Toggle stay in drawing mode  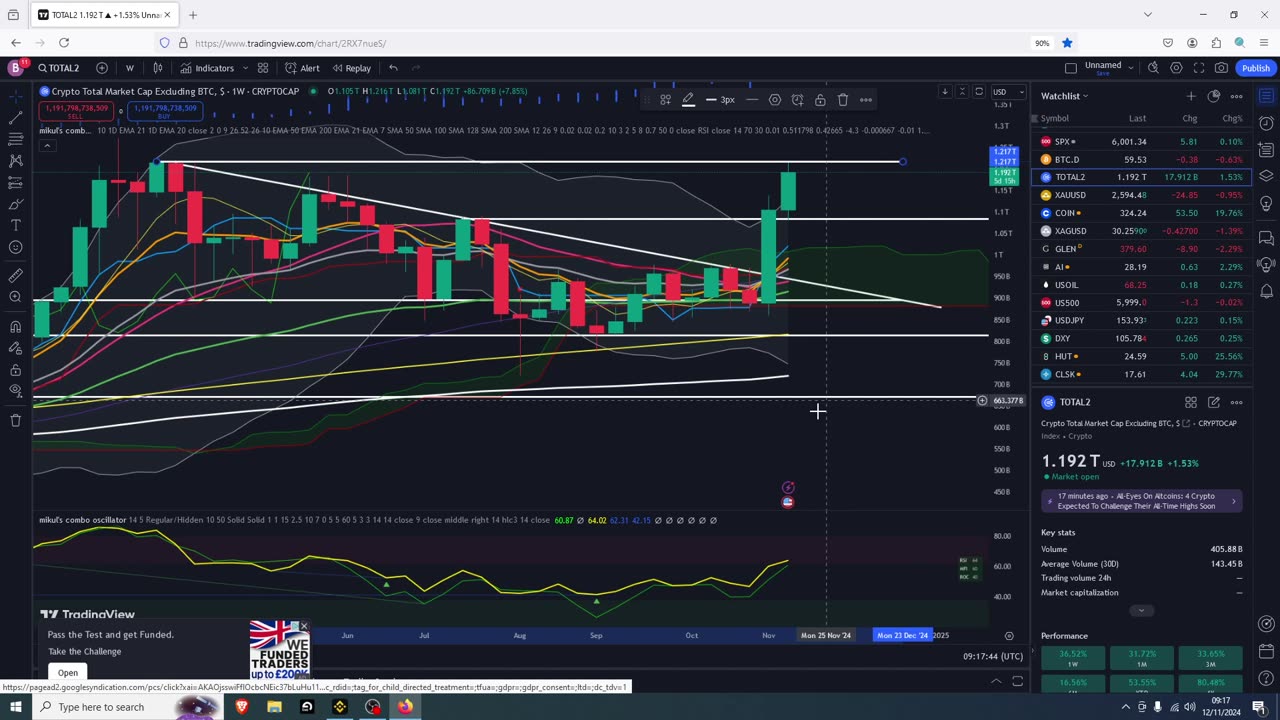pyautogui.click(x=15, y=348)
